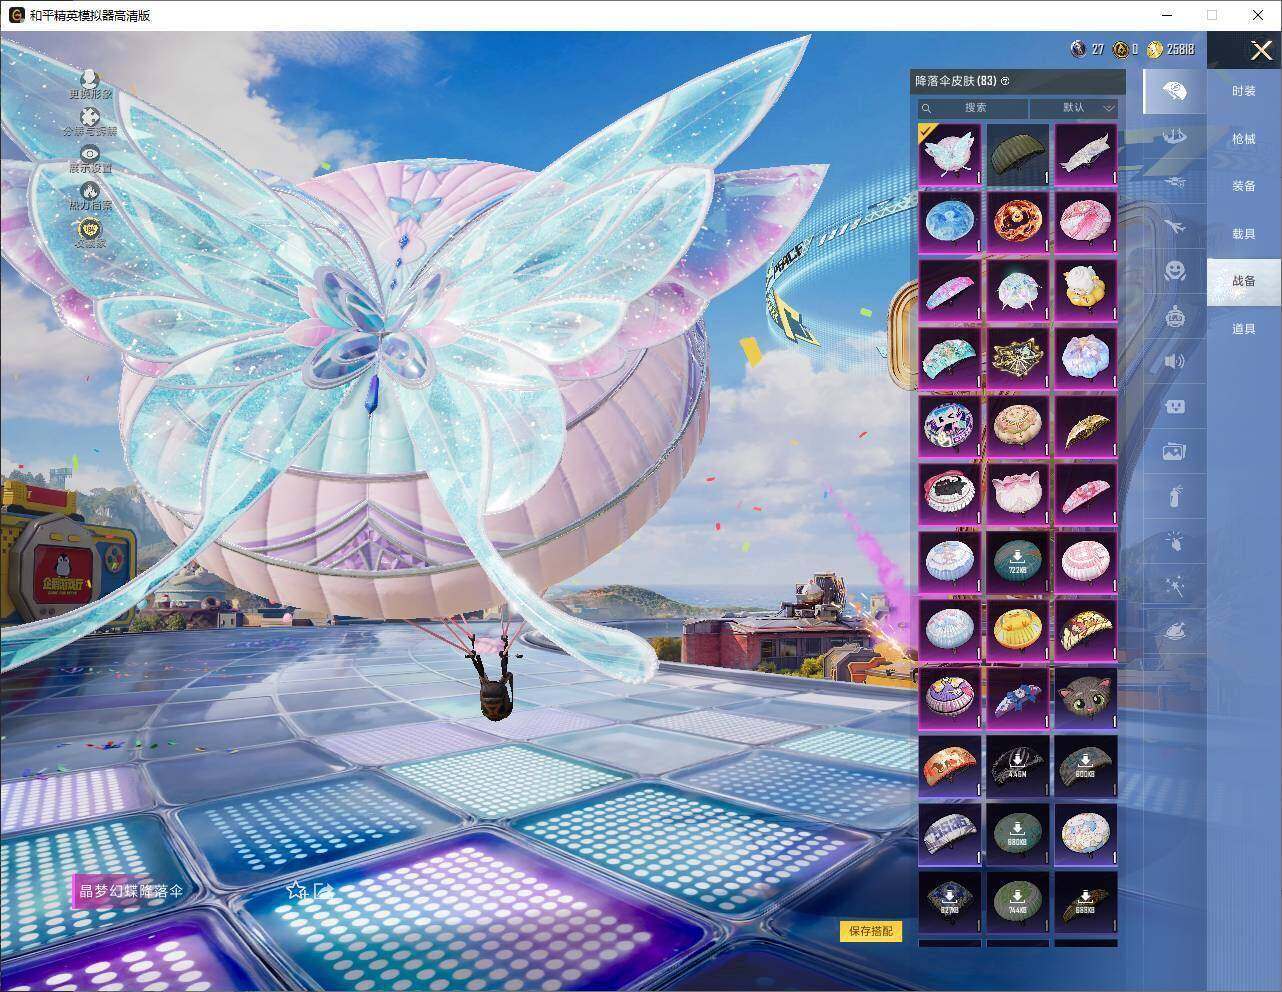Select the golden spider web parachute

click(1018, 359)
